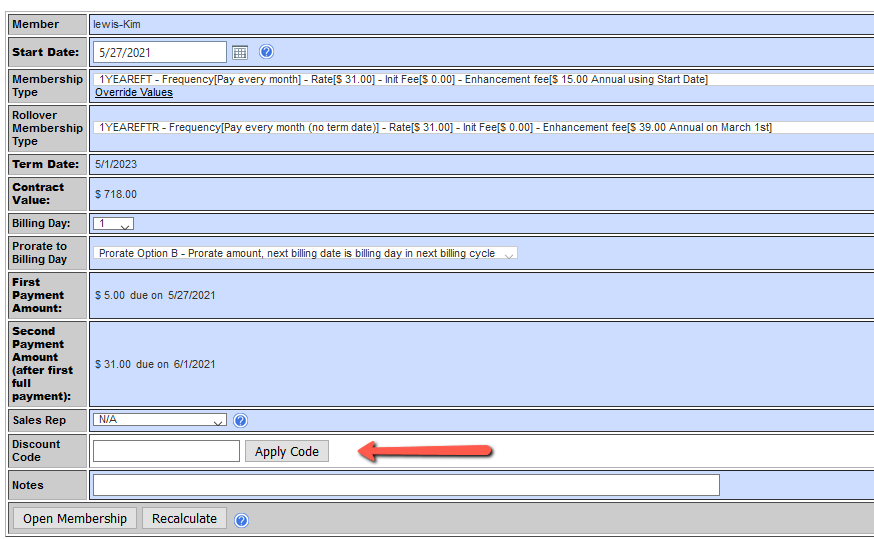Image resolution: width=874 pixels, height=539 pixels.
Task: Click the Term Date value 5/1/2023
Action: pyautogui.click(x=116, y=164)
